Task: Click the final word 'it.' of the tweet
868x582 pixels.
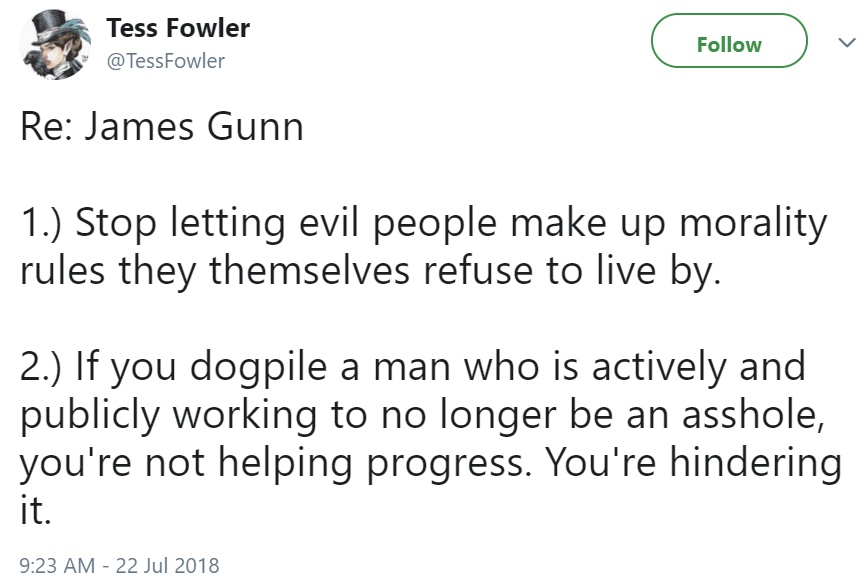Action: (35, 510)
